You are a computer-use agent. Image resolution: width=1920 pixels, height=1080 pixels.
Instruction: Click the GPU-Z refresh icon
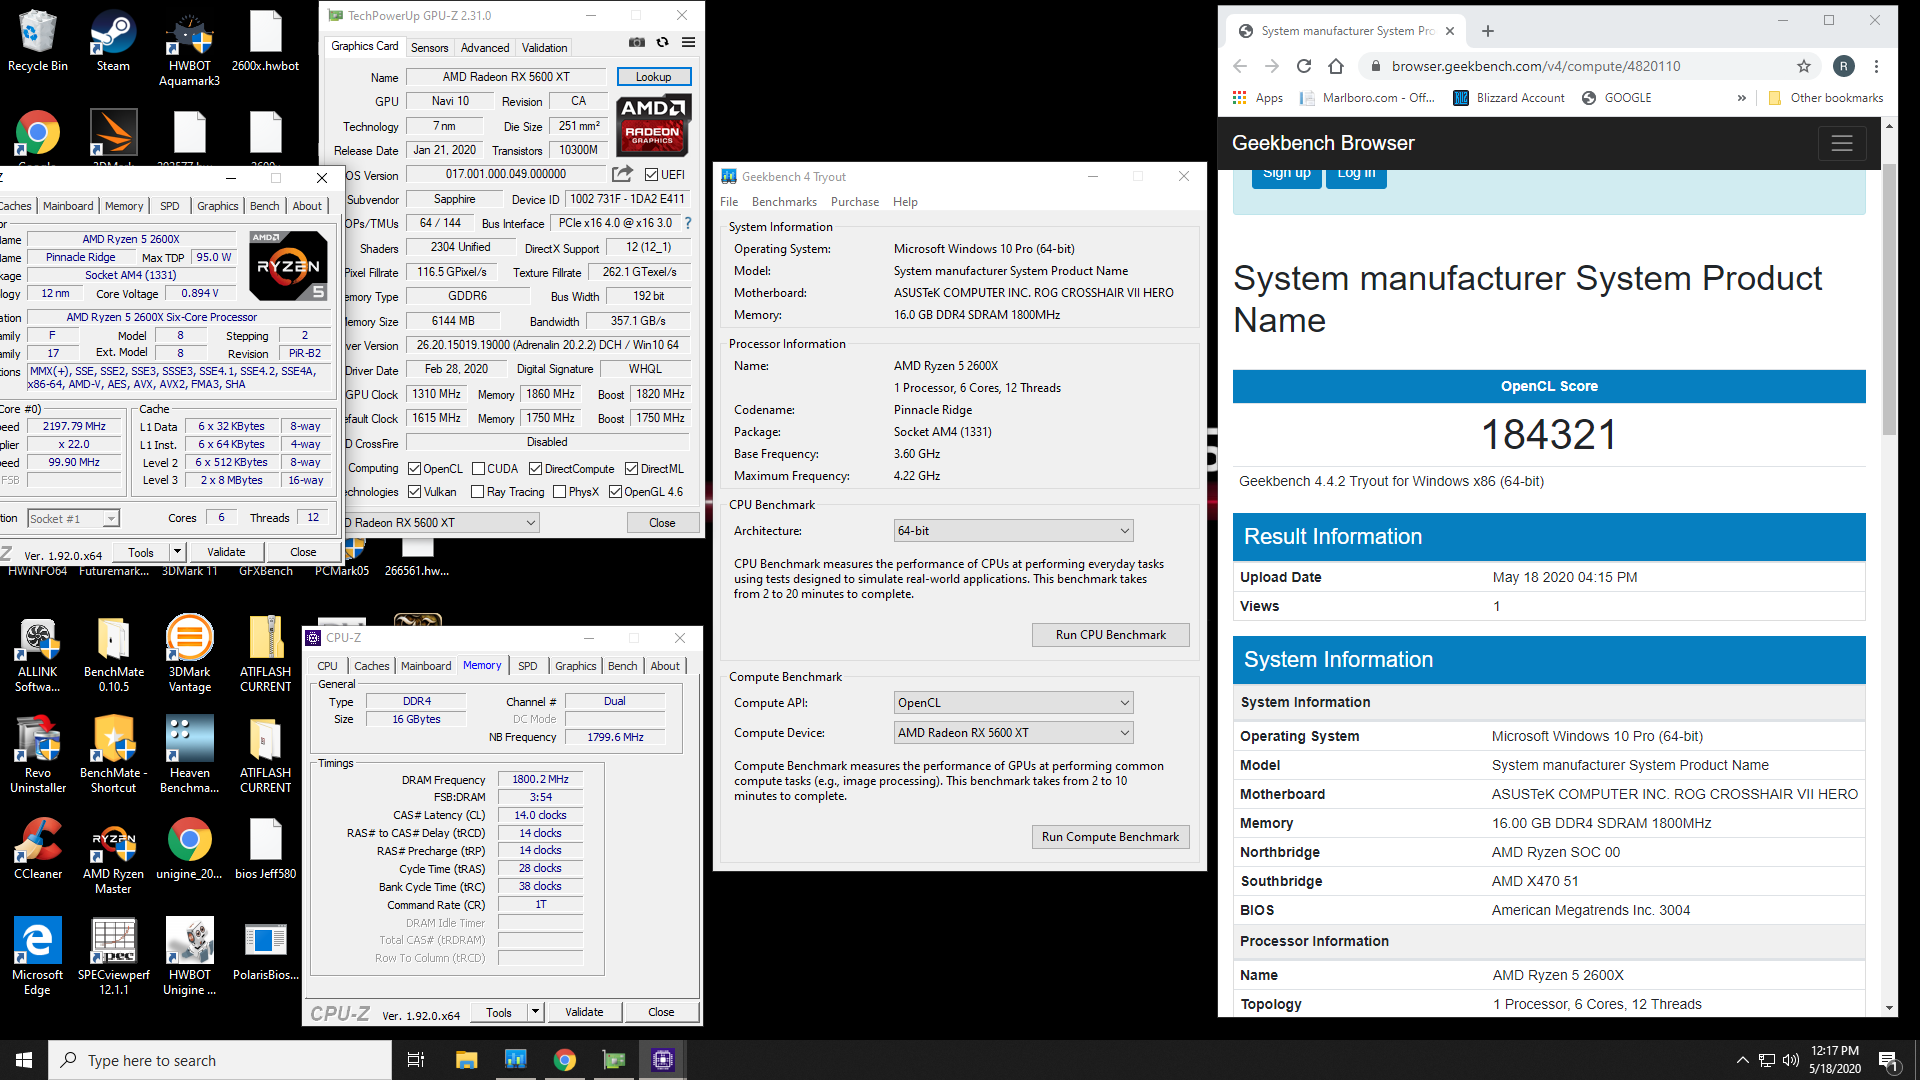[x=662, y=42]
